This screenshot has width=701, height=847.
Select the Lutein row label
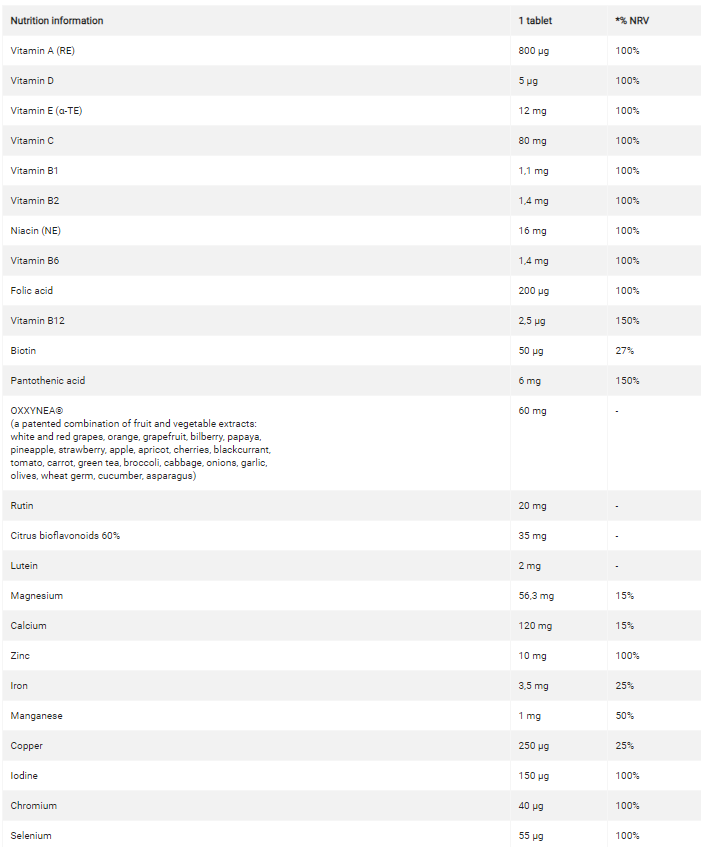click(x=24, y=566)
